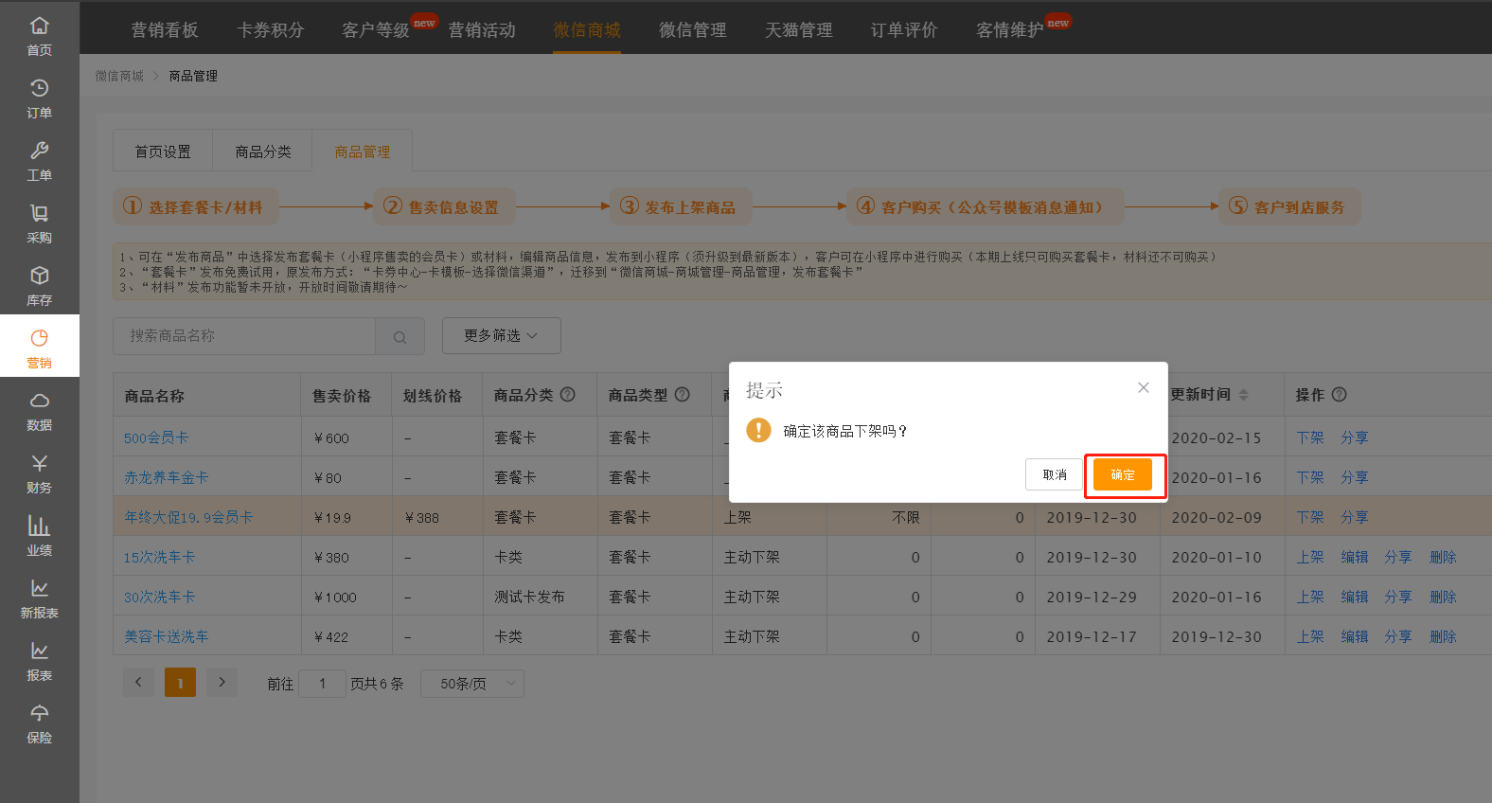Click 下架 for 500会员卡 row
The width and height of the screenshot is (1492, 803).
[1310, 438]
